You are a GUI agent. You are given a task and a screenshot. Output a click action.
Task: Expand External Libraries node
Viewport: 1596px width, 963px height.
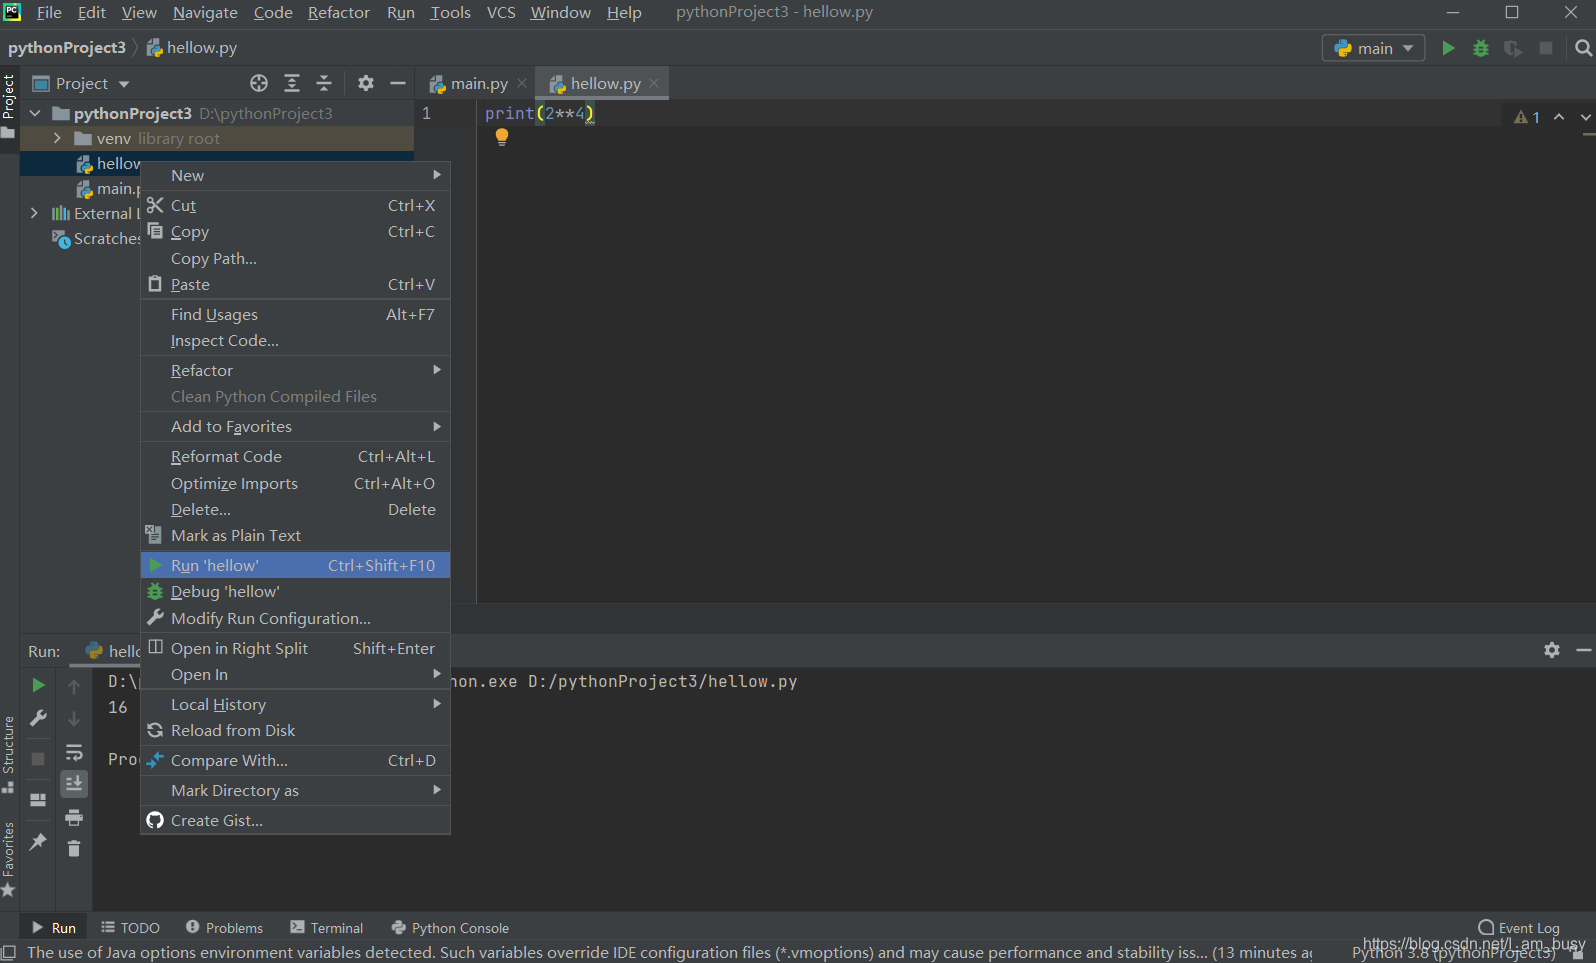coord(35,213)
